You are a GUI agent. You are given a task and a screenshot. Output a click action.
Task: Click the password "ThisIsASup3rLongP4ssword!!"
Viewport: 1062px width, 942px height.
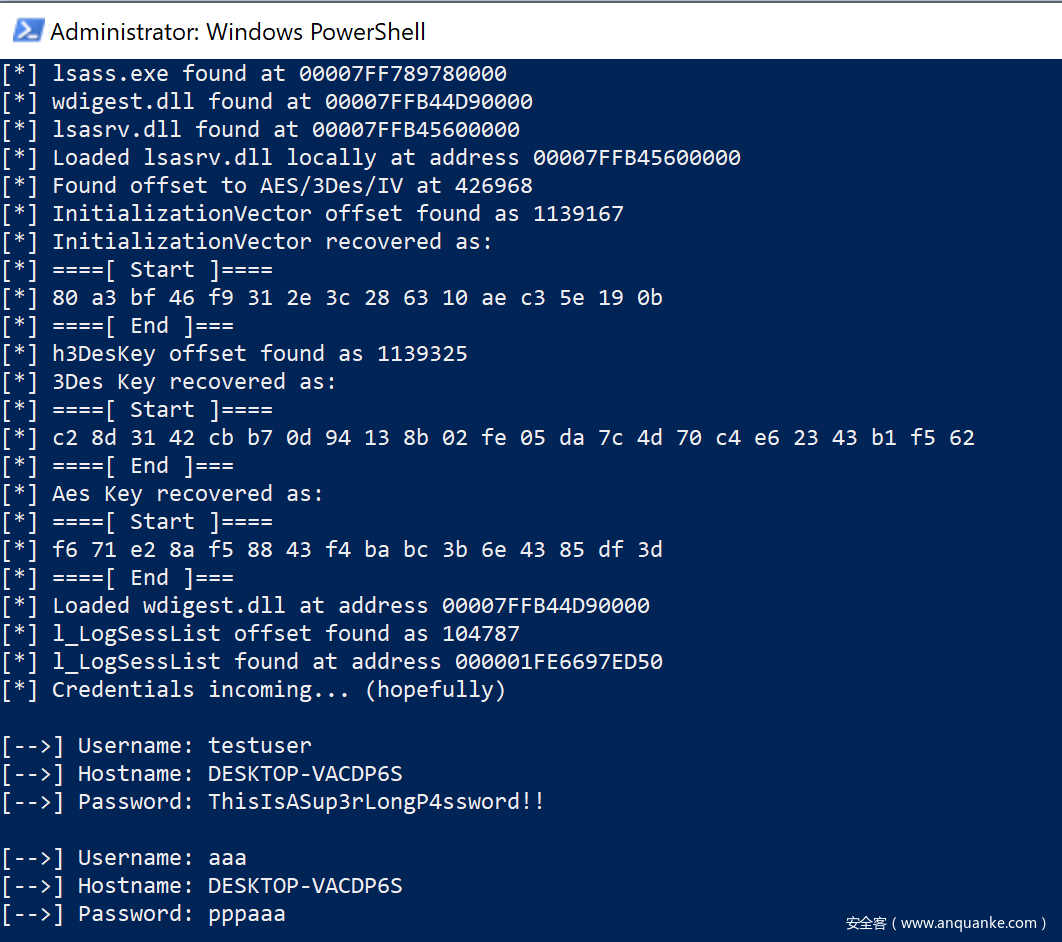coord(377,802)
